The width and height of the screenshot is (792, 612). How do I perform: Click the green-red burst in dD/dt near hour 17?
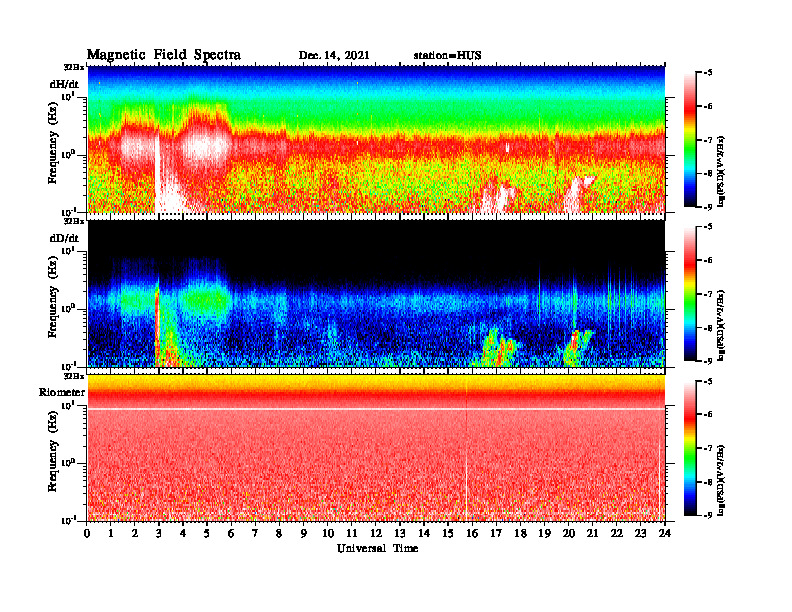(x=499, y=347)
